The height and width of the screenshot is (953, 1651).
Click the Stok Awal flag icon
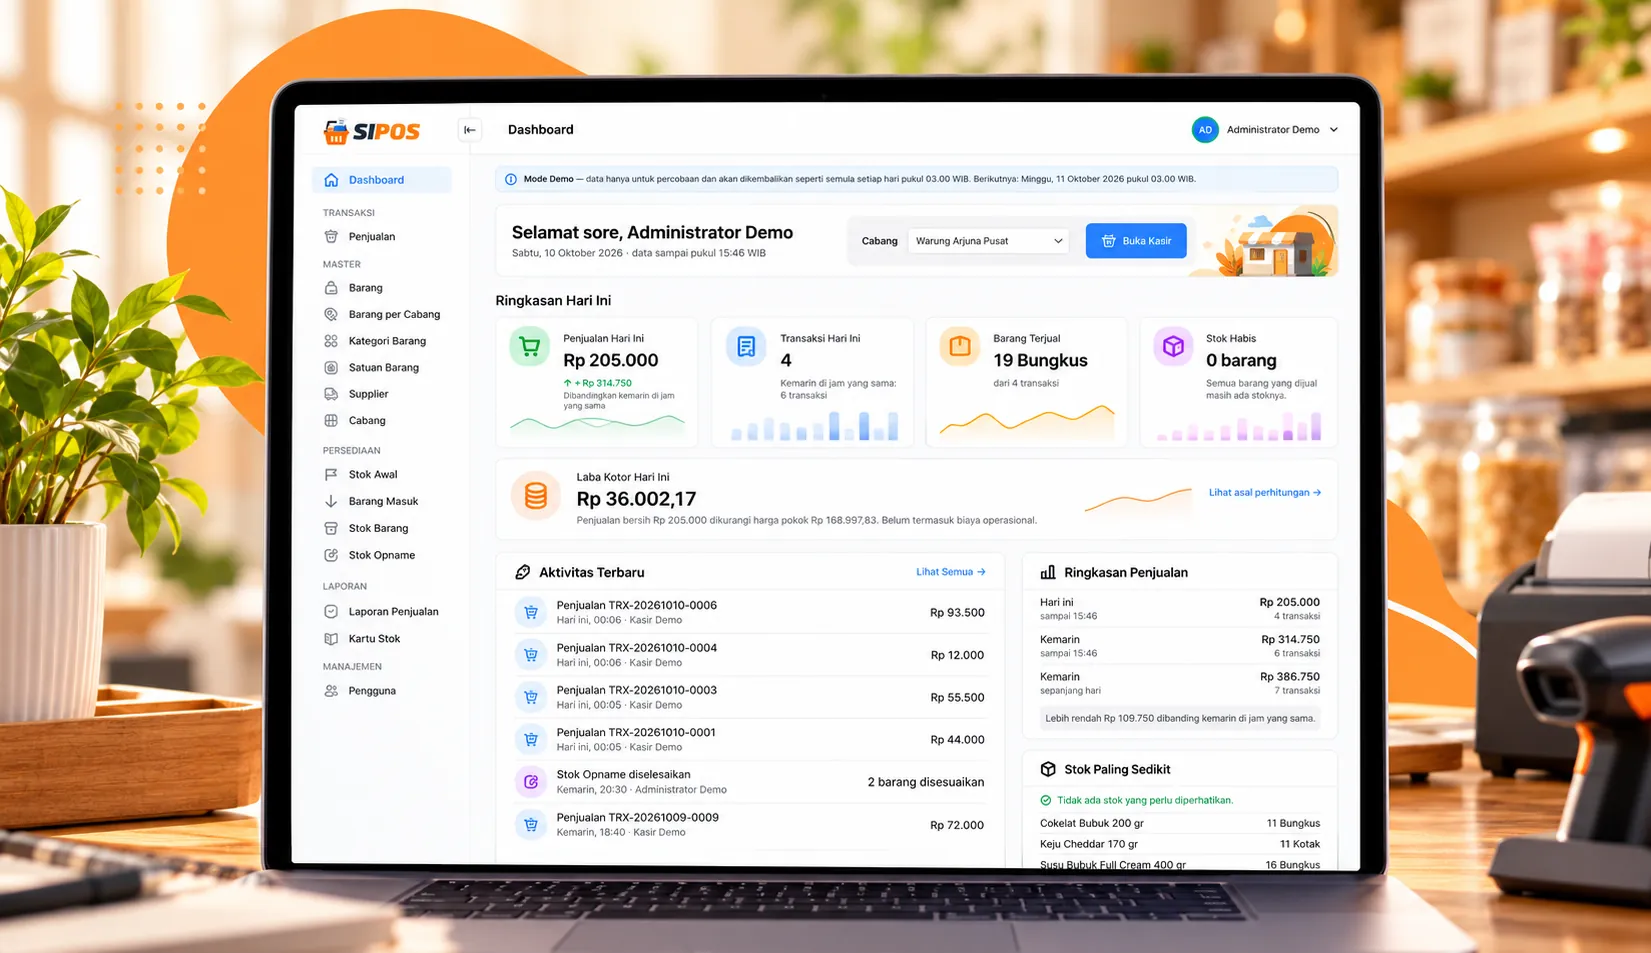(x=331, y=475)
